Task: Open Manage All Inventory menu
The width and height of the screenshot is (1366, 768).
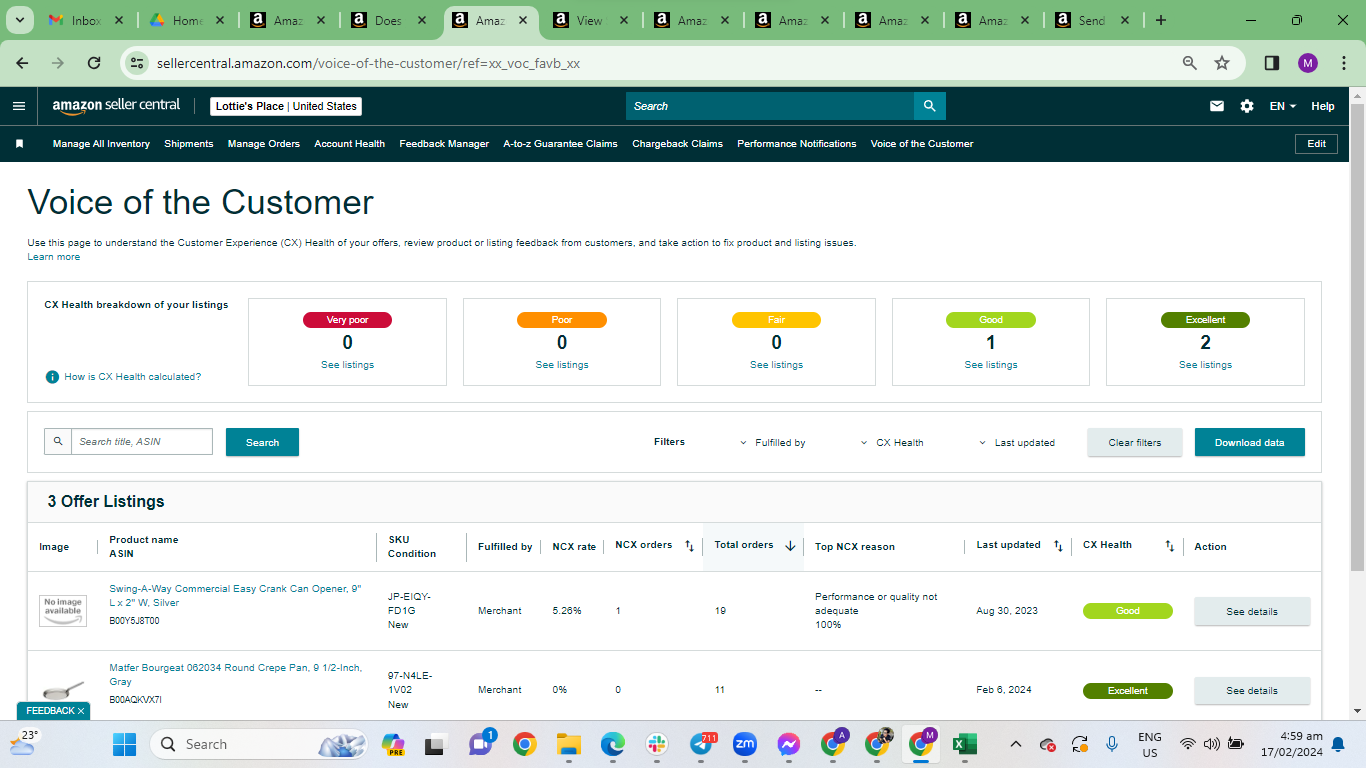Action: point(101,144)
